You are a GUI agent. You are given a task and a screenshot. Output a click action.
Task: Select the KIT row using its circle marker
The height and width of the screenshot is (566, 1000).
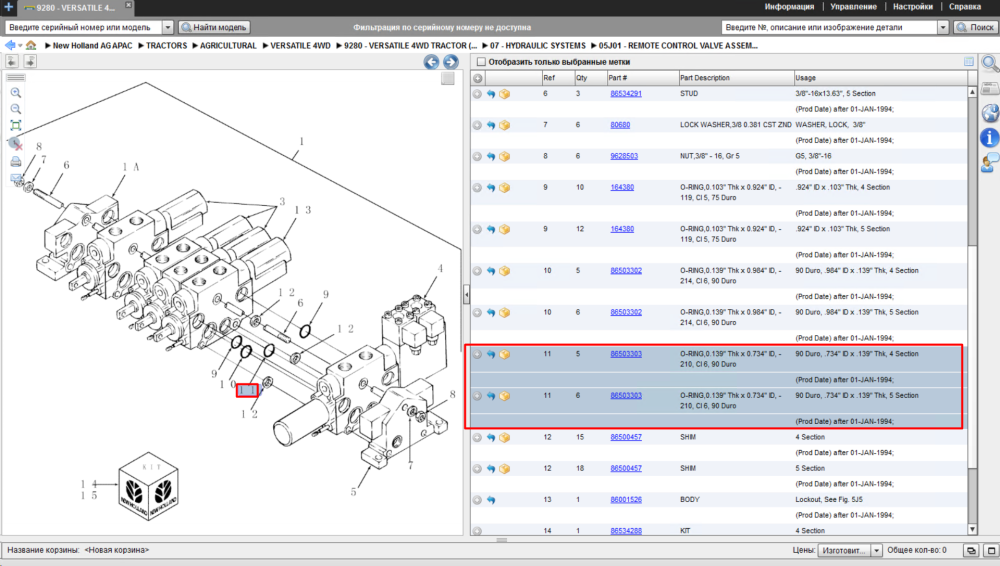[x=477, y=531]
